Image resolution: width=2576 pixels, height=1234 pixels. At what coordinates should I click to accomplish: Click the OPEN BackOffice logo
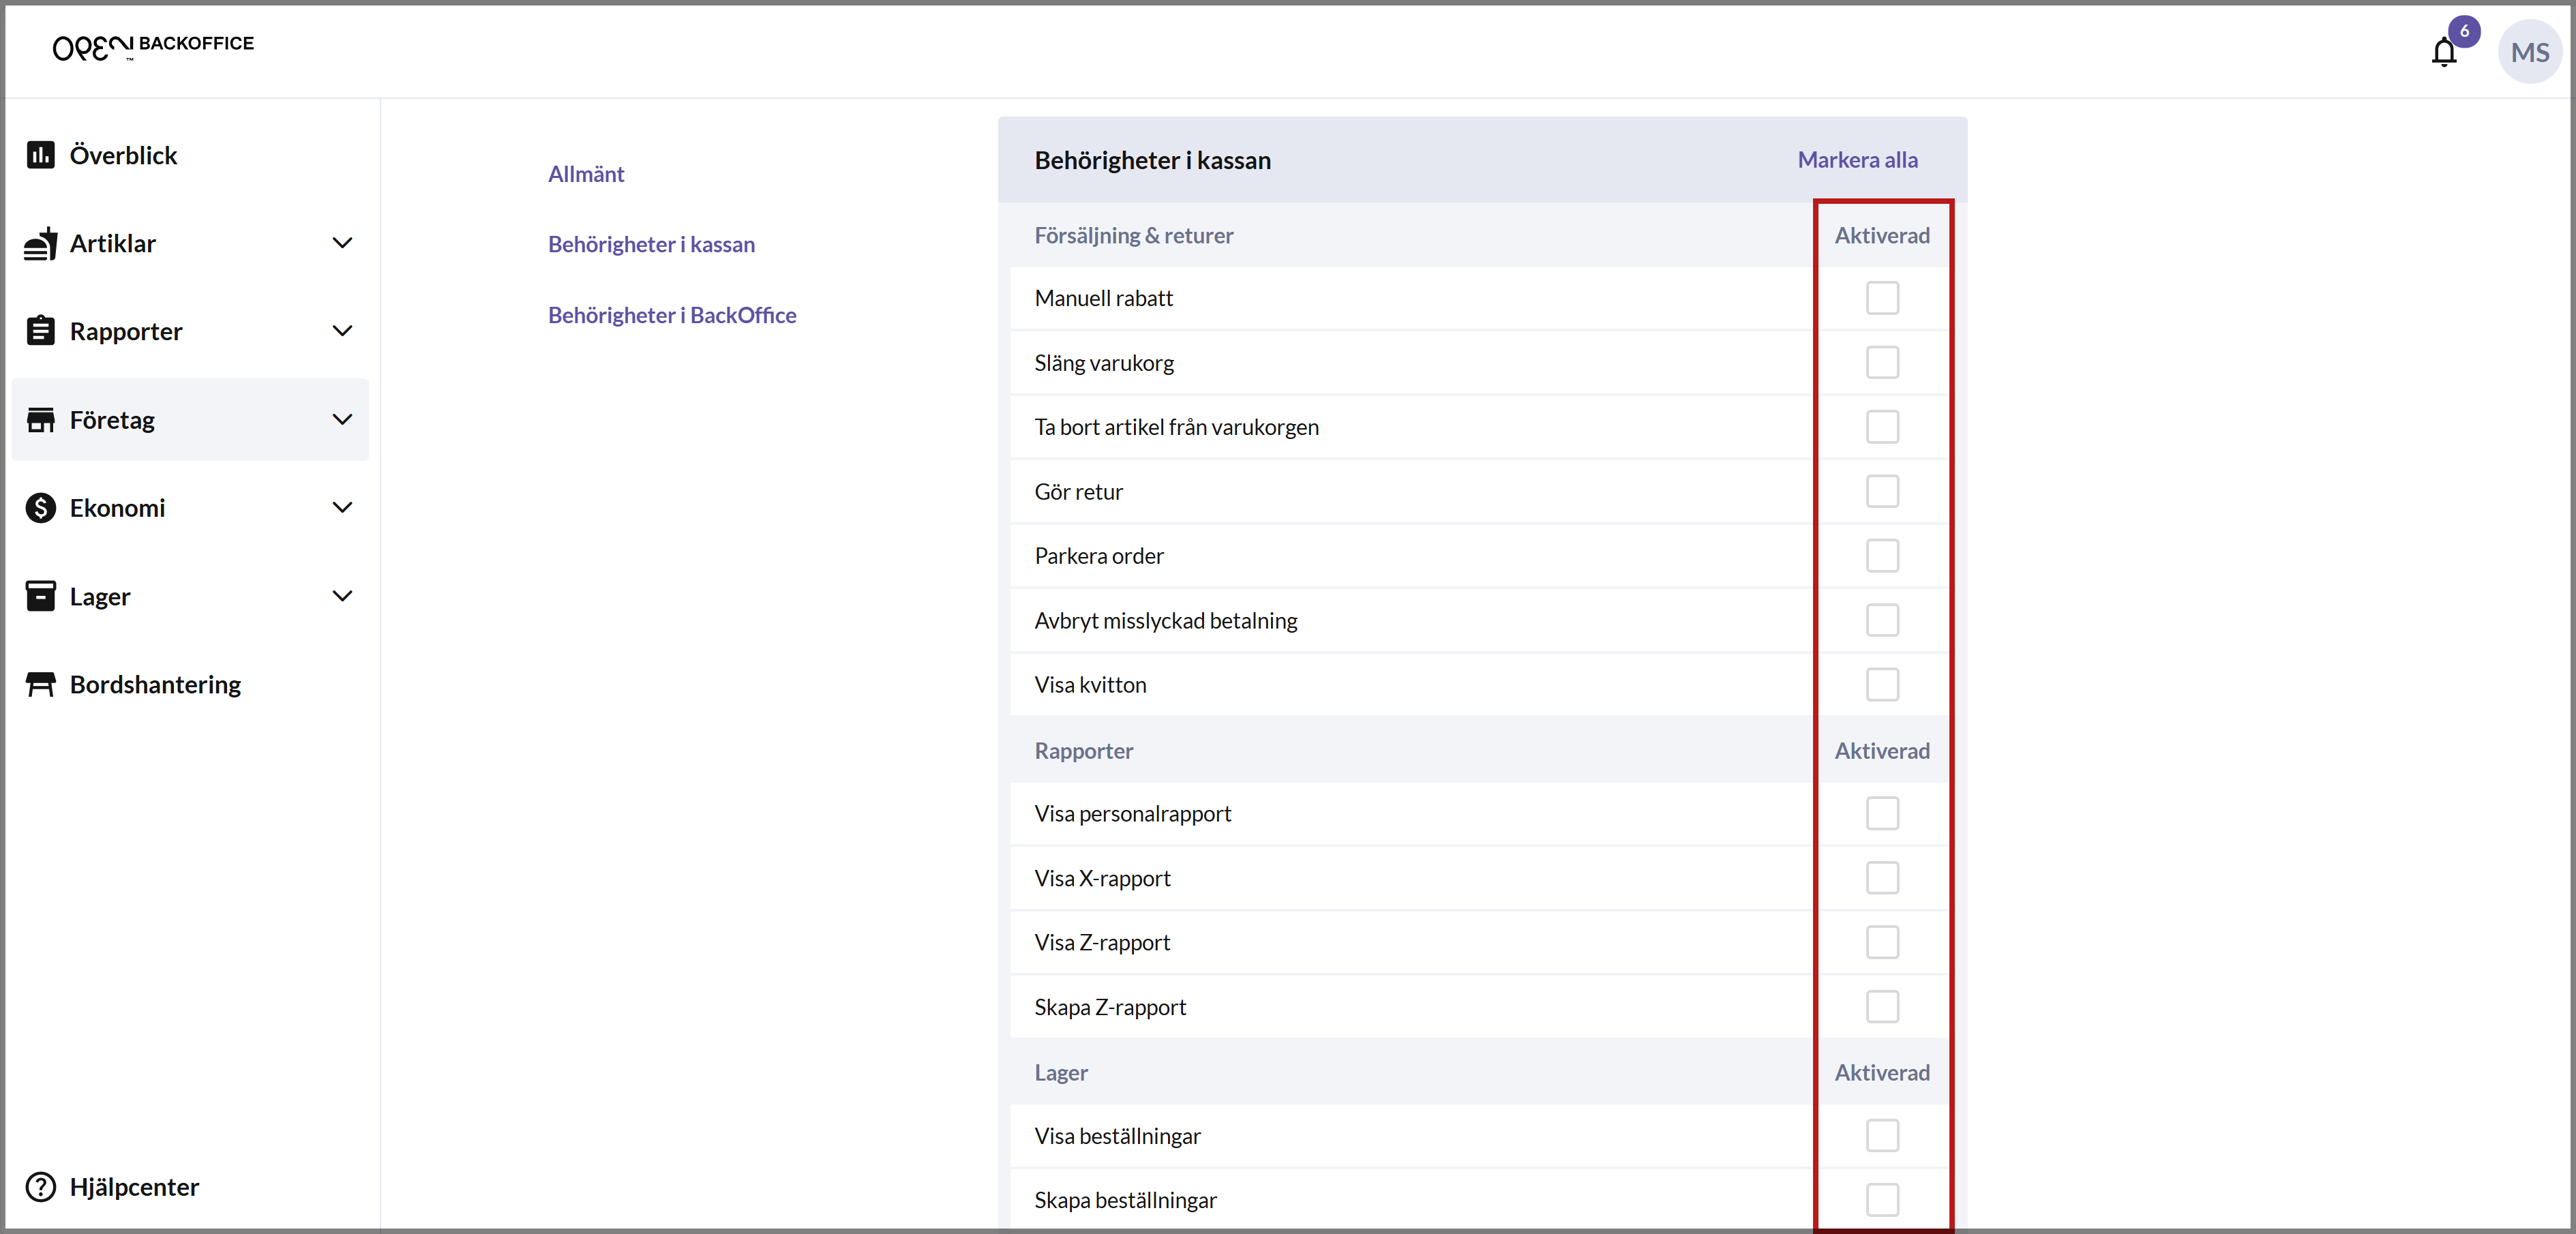(153, 46)
